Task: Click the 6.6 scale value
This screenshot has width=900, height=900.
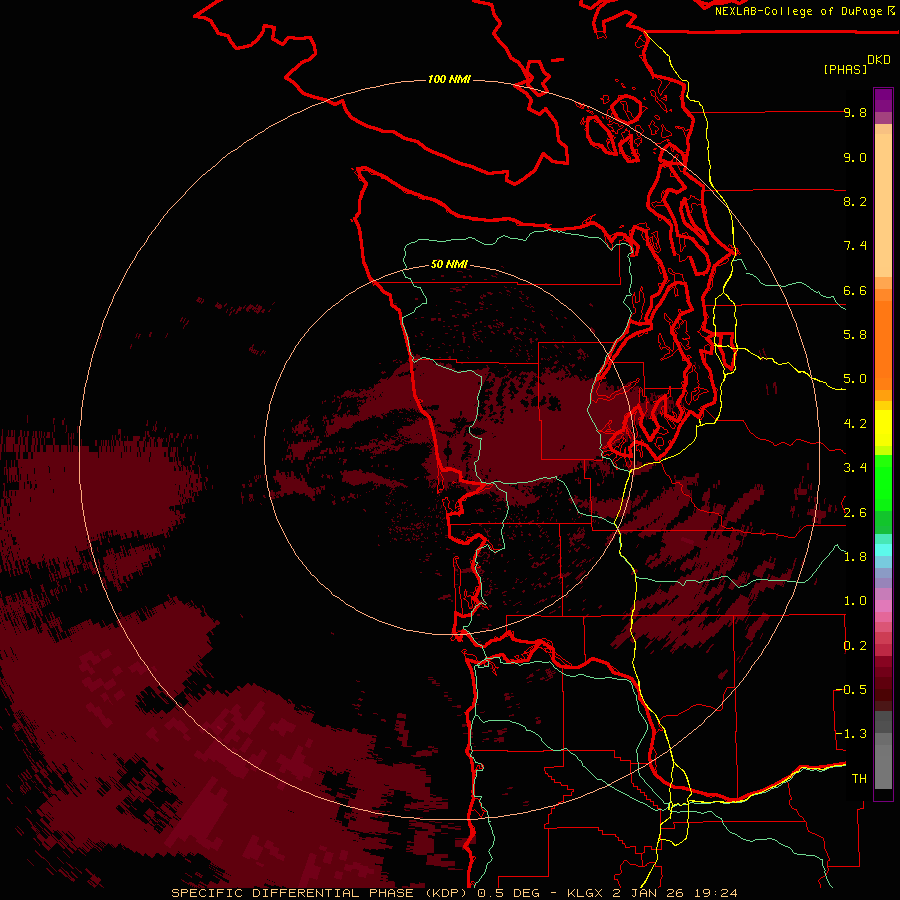Action: [855, 290]
